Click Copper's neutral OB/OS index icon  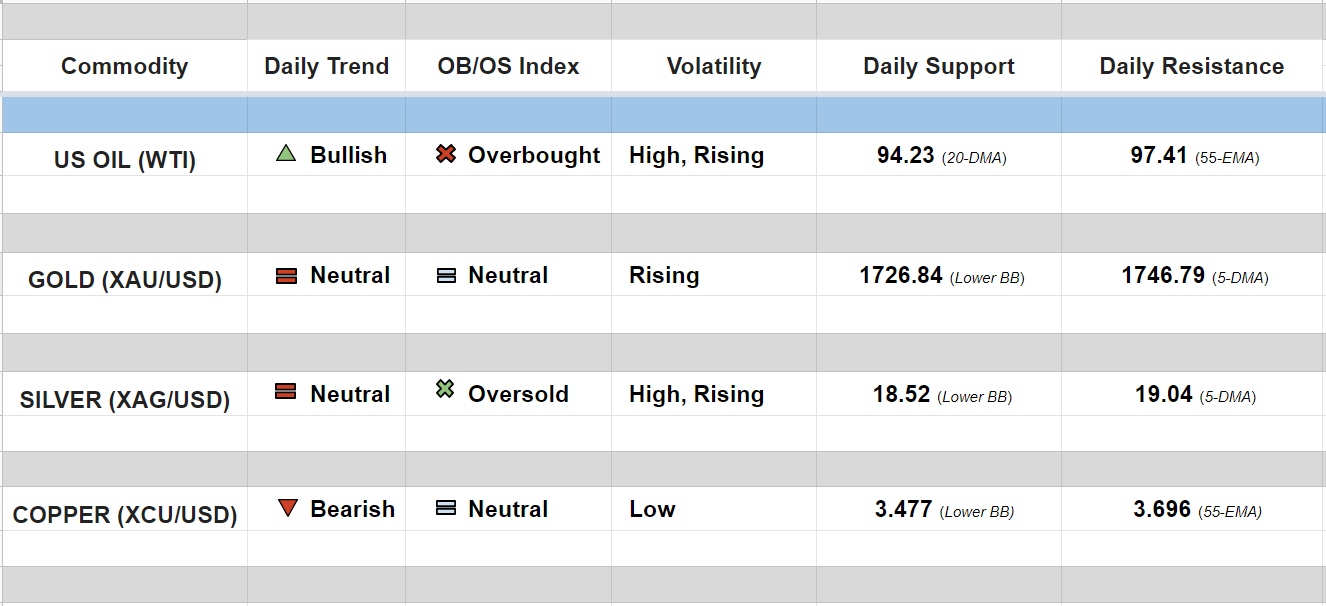[x=446, y=508]
